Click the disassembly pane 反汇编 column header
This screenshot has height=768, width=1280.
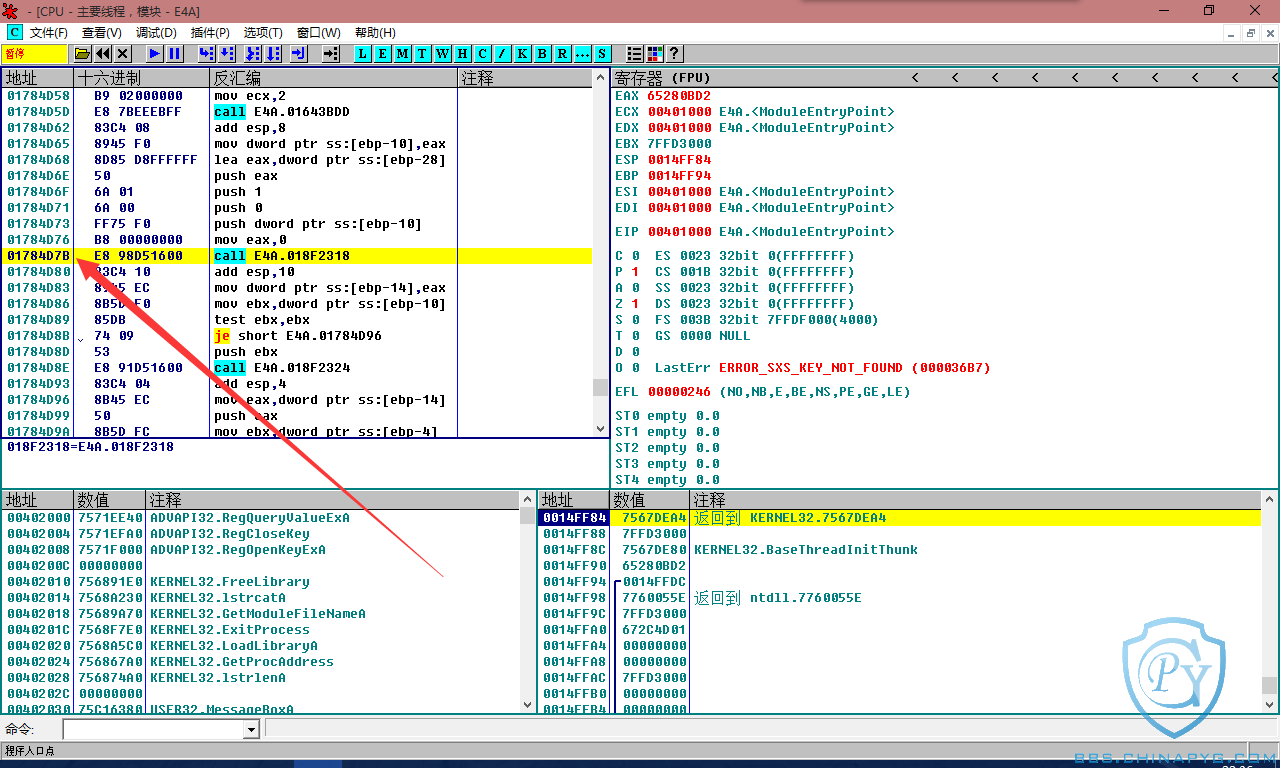[x=334, y=78]
